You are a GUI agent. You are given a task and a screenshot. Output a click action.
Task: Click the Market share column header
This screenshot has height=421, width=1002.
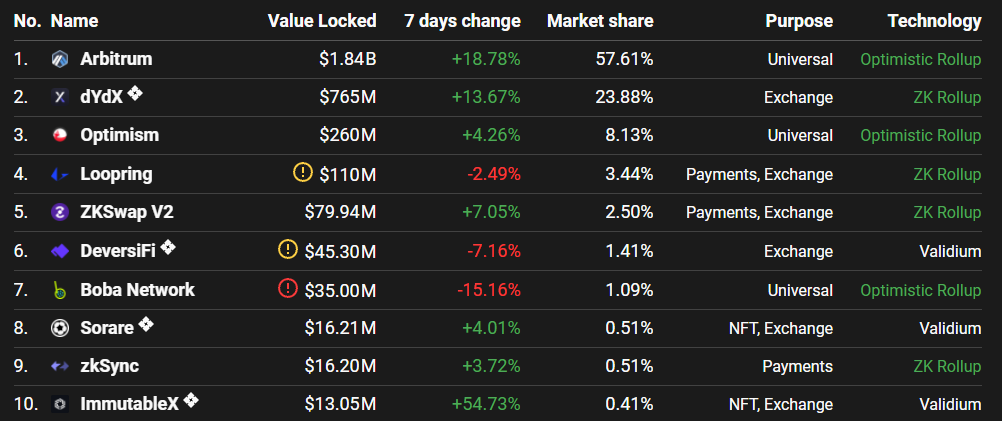(600, 21)
